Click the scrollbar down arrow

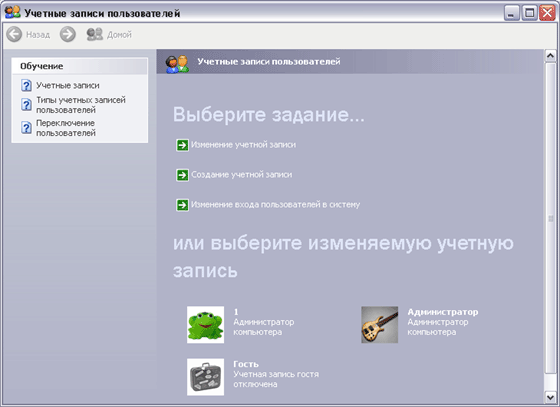point(550,397)
